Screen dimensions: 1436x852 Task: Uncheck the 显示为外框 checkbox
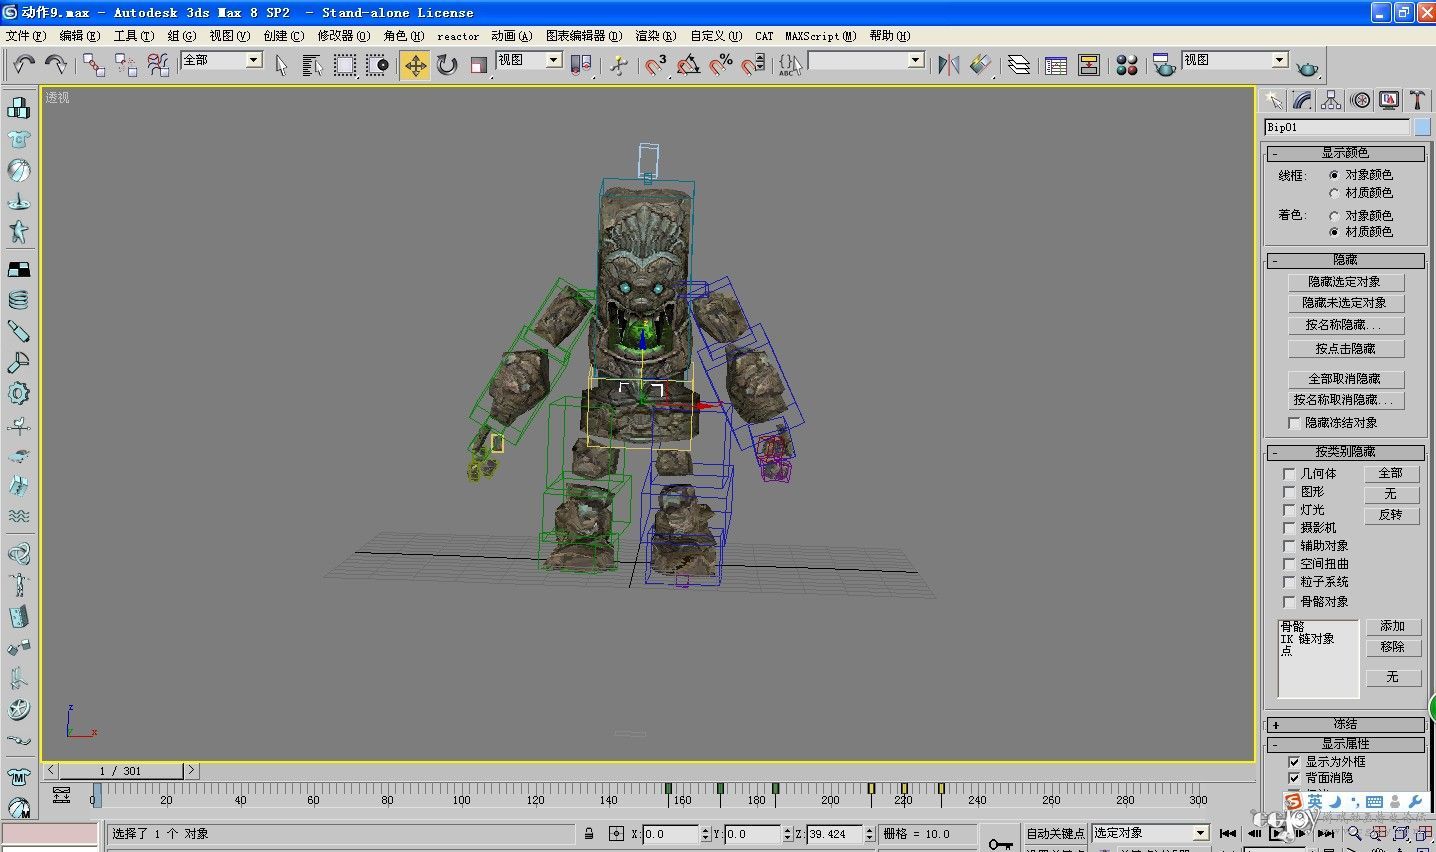tap(1295, 762)
